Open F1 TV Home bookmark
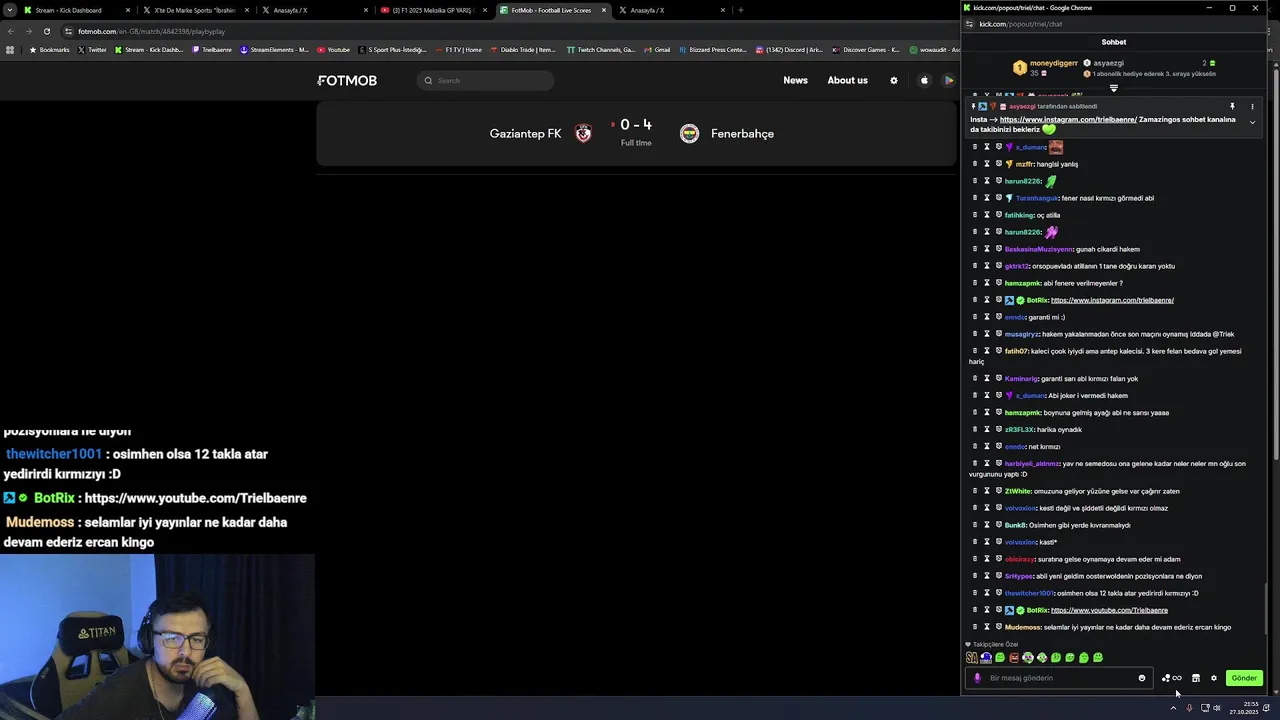Viewport: 1280px width, 720px height. point(458,50)
